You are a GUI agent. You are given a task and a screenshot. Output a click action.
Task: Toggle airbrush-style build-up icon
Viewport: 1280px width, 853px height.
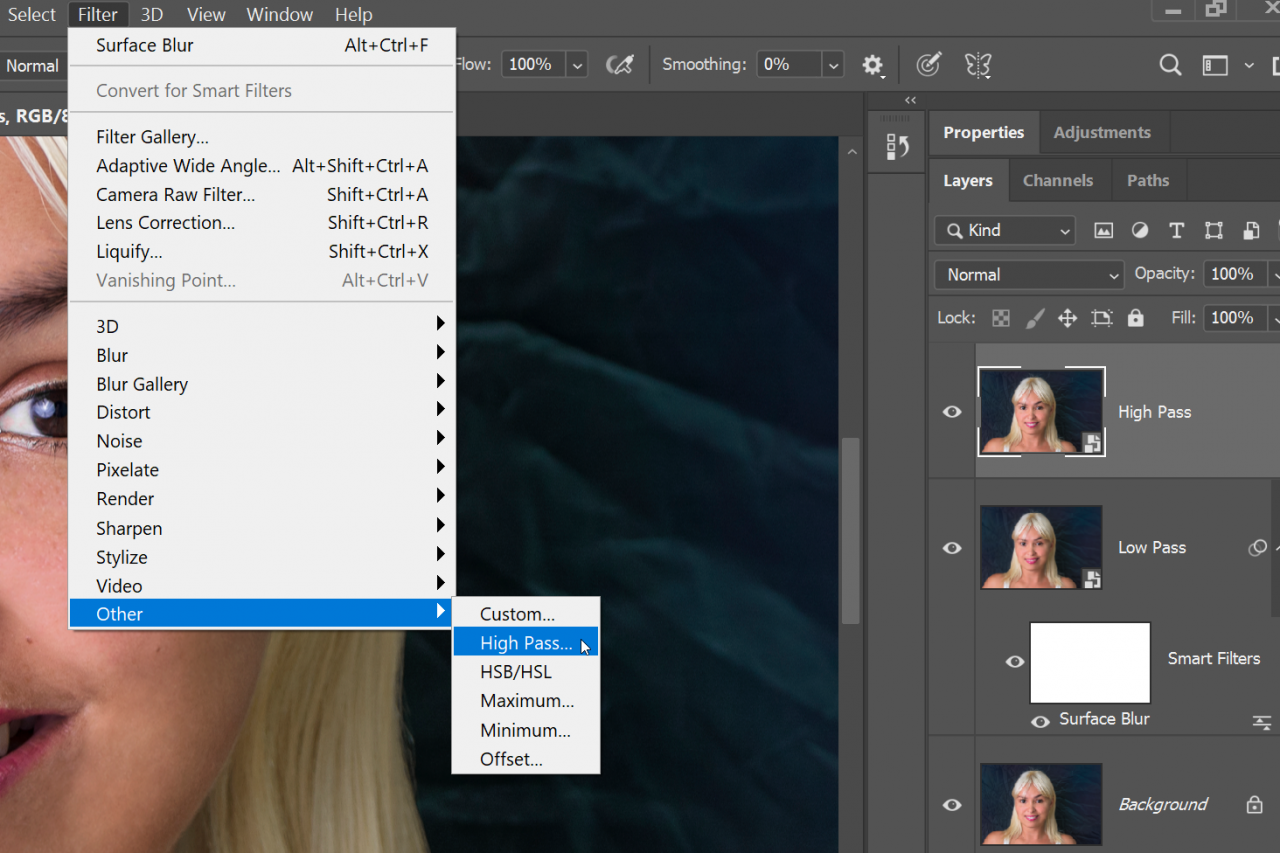tap(620, 65)
